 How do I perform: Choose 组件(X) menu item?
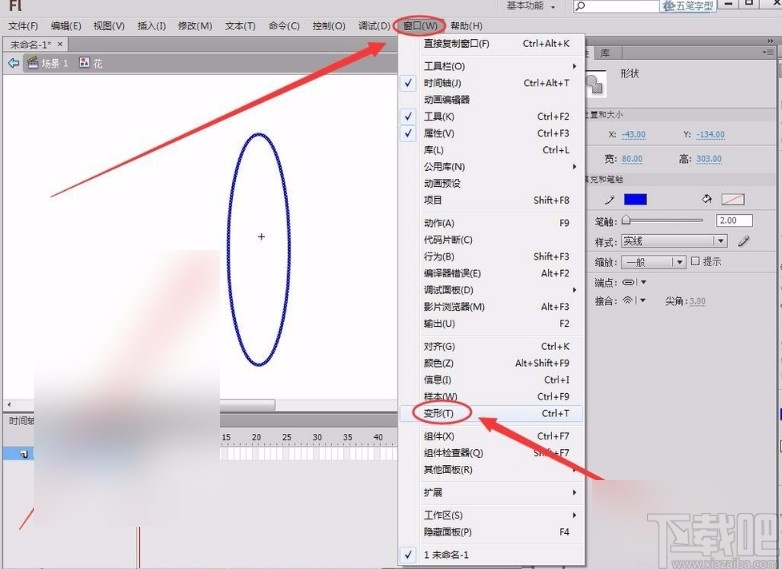[x=491, y=436]
